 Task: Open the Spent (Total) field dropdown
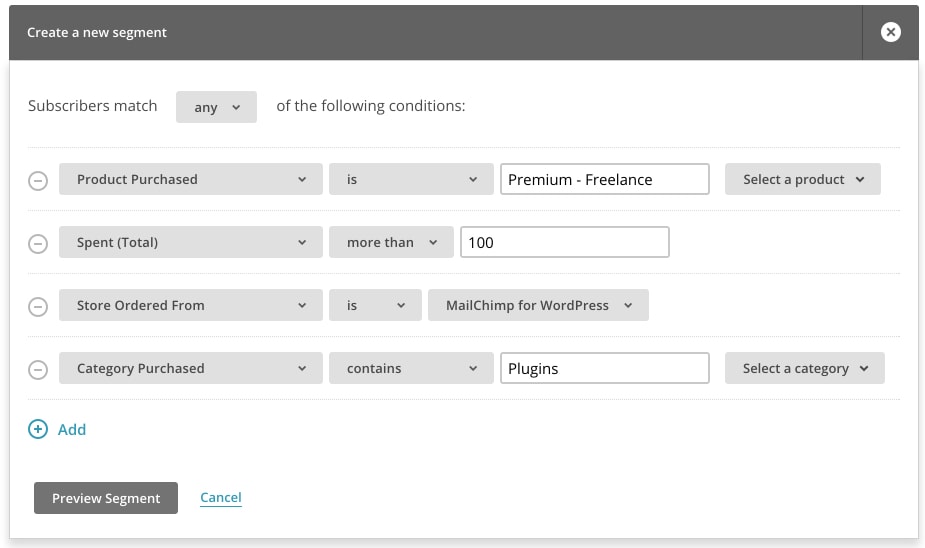[191, 242]
